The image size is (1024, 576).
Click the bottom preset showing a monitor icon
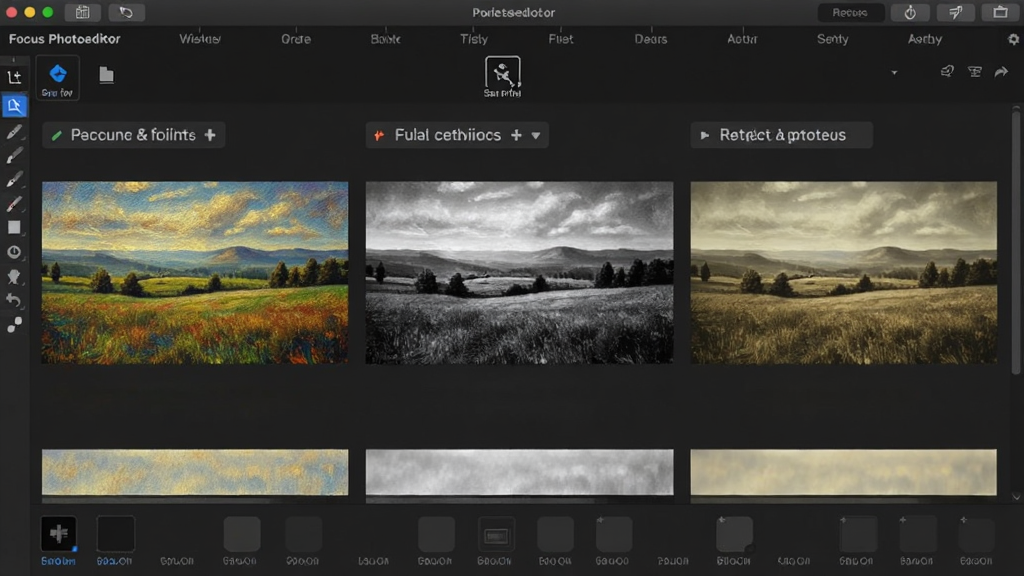[496, 536]
